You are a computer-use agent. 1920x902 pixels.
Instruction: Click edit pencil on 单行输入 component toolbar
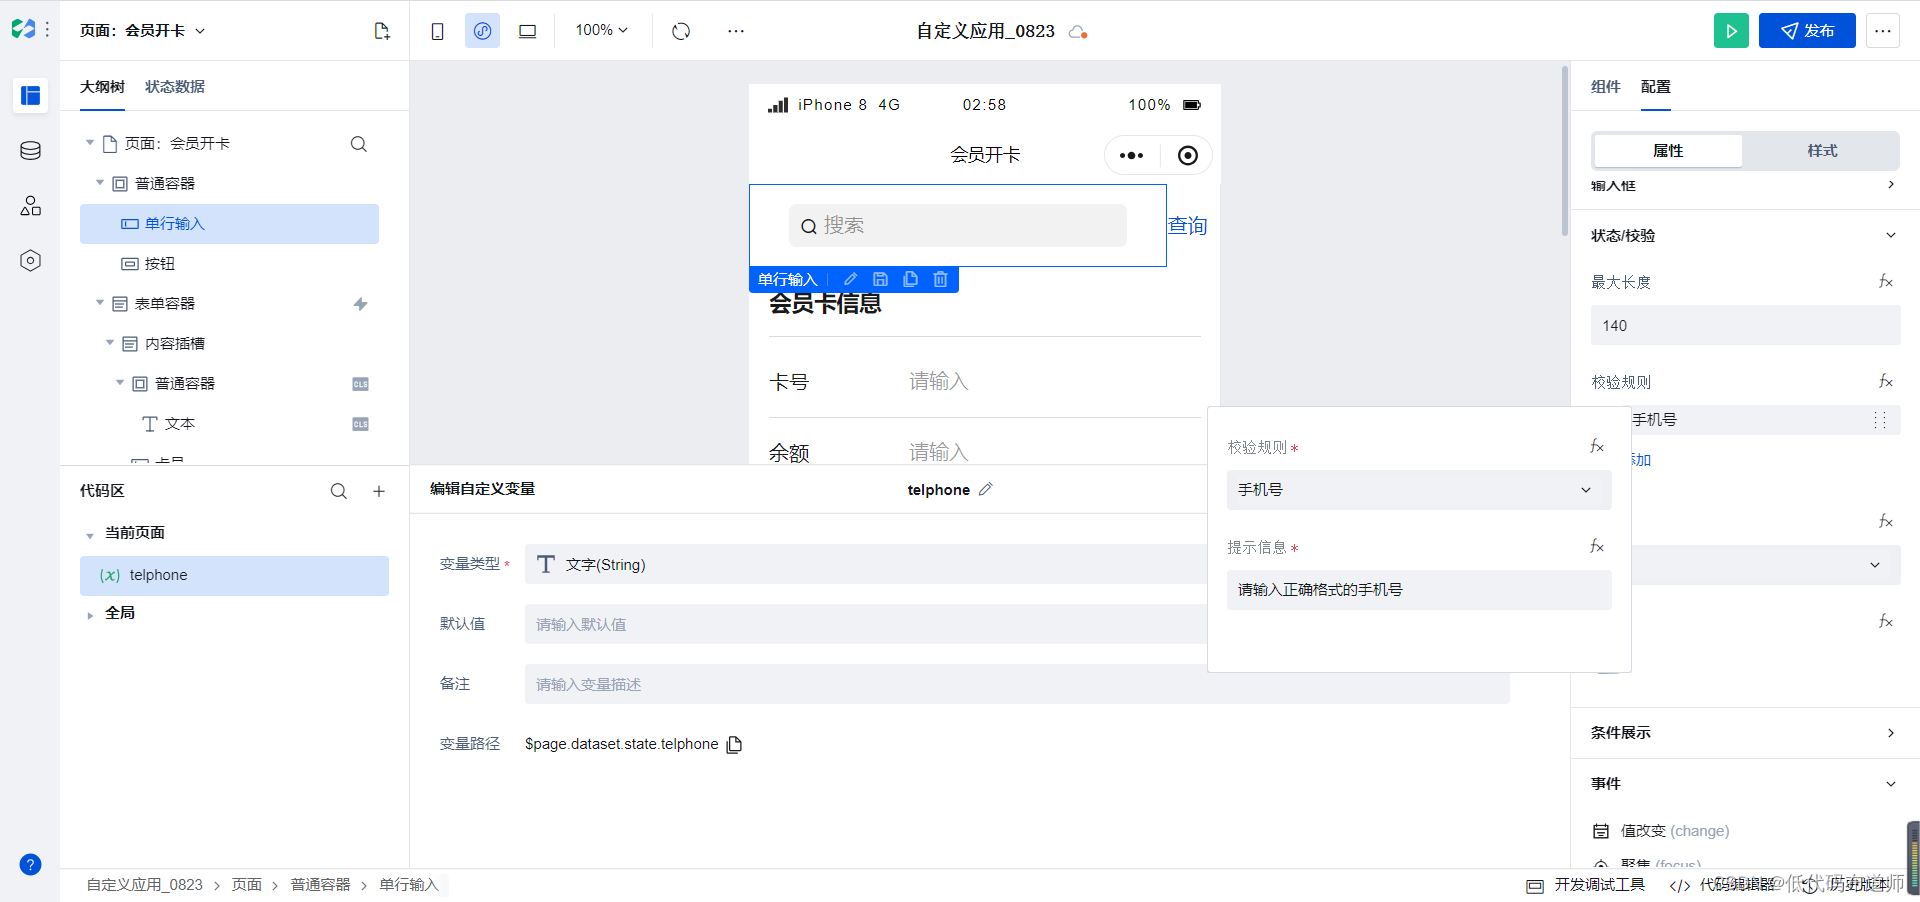851,280
